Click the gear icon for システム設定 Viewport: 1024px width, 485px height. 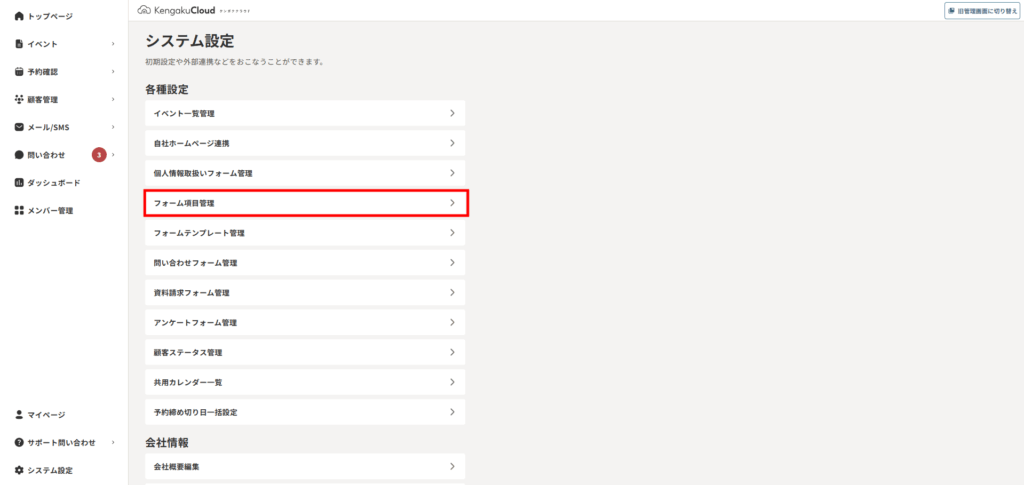(19, 470)
